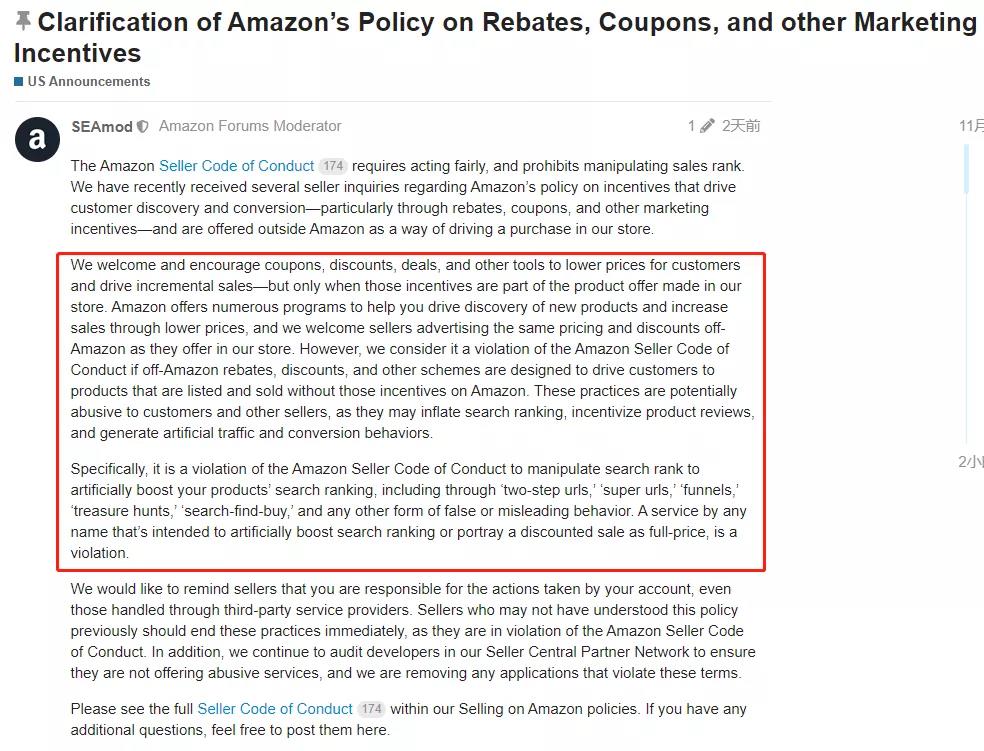Click the blue square US Announcements category badge
This screenshot has width=984, height=751.
pyautogui.click(x=18, y=82)
